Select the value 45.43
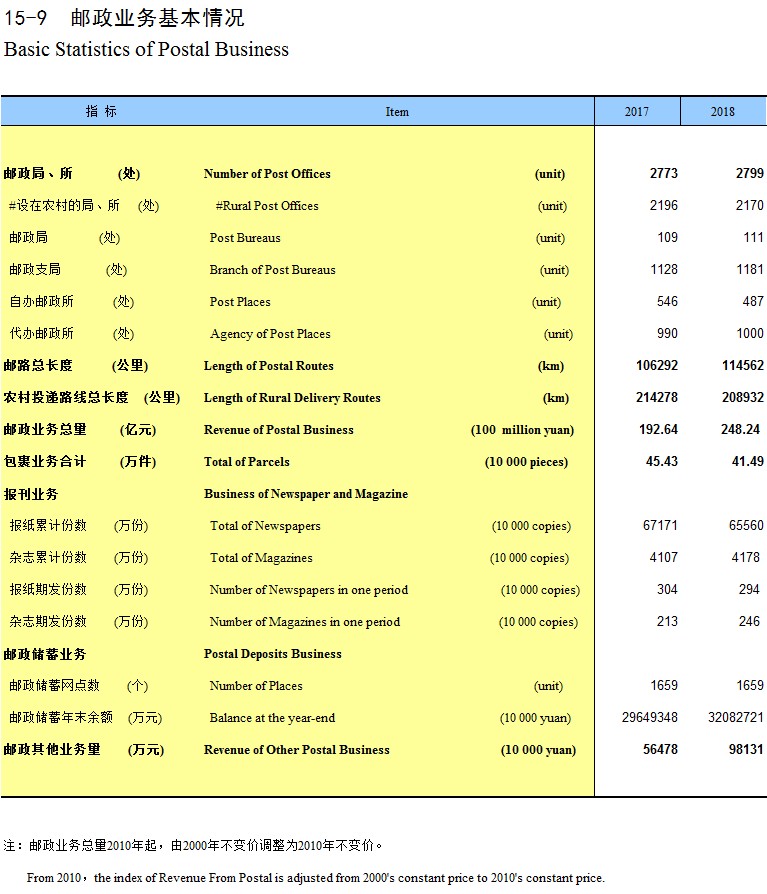The height and width of the screenshot is (894, 767). pos(662,461)
